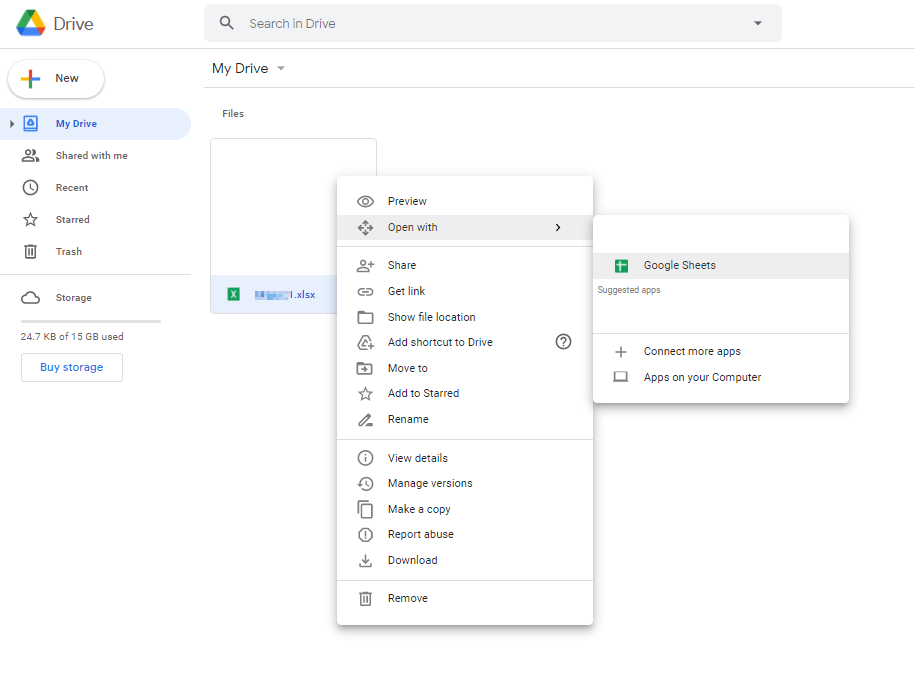This screenshot has height=697, width=915.
Task: Click the search magnifier icon
Action: pos(226,23)
